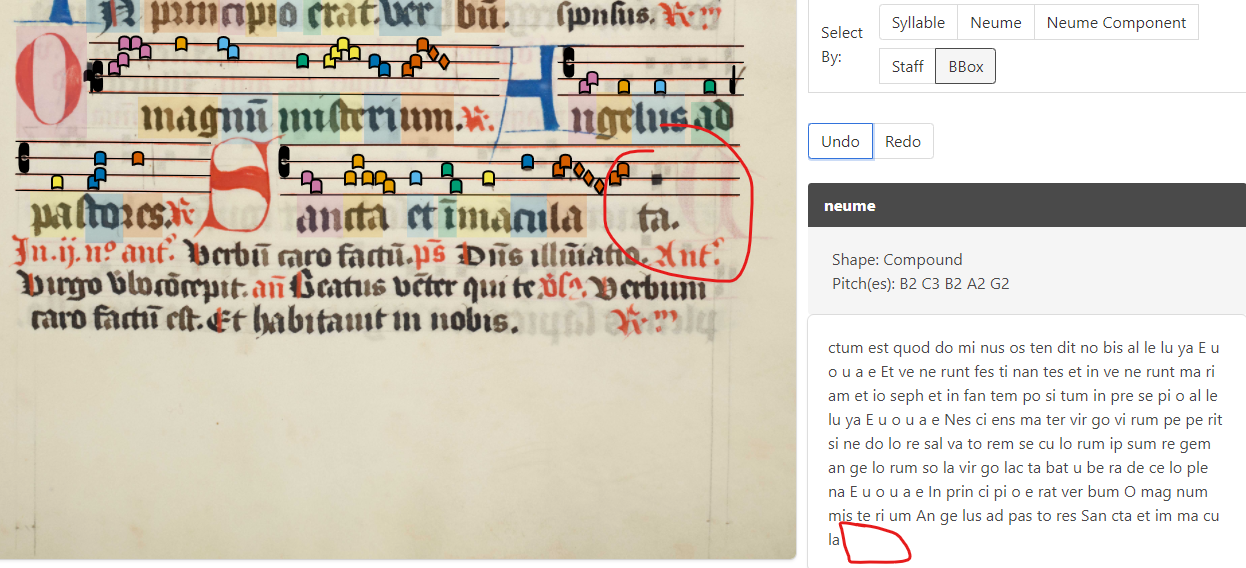The image size is (1246, 568).
Task: Select the blue neume pair above 'num'
Action: tap(229, 47)
